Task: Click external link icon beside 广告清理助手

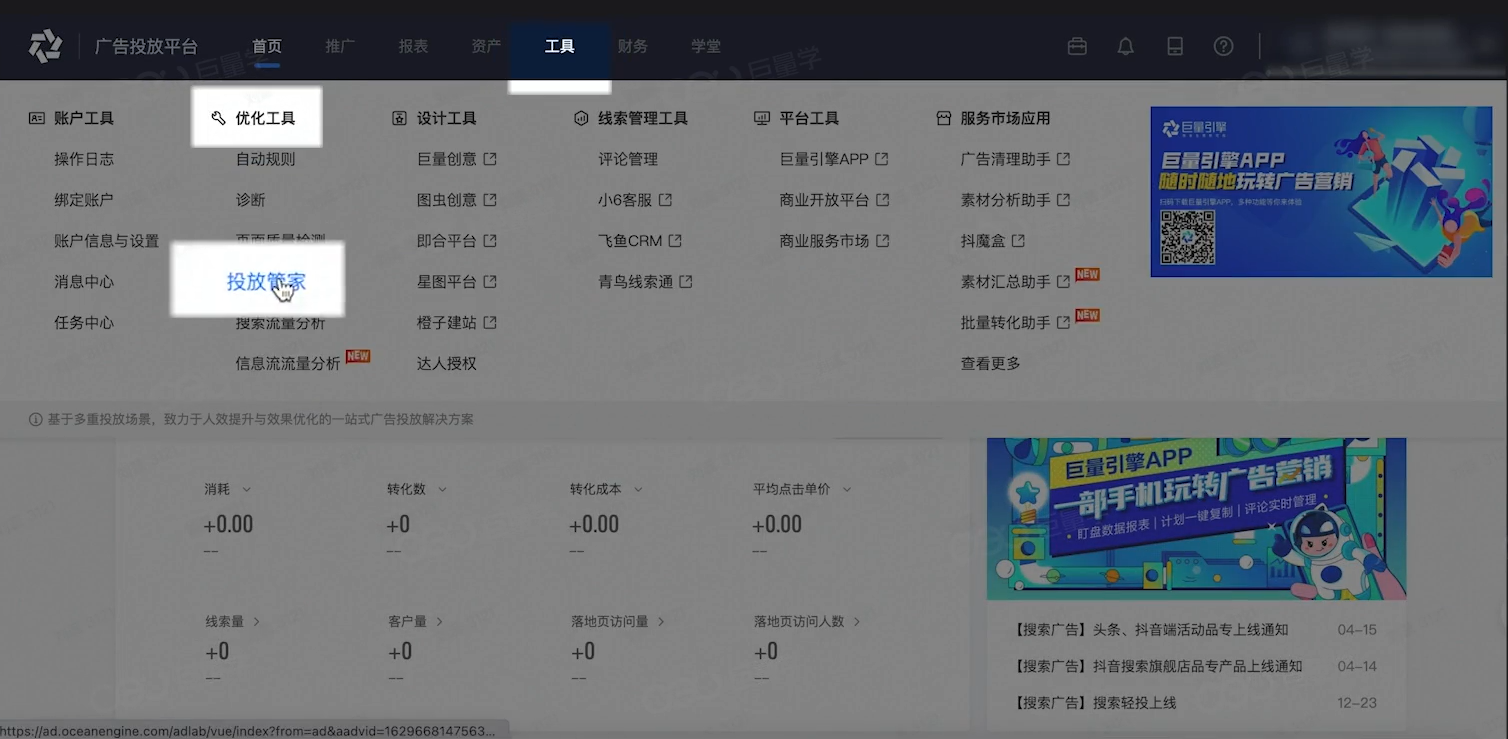Action: point(1064,159)
